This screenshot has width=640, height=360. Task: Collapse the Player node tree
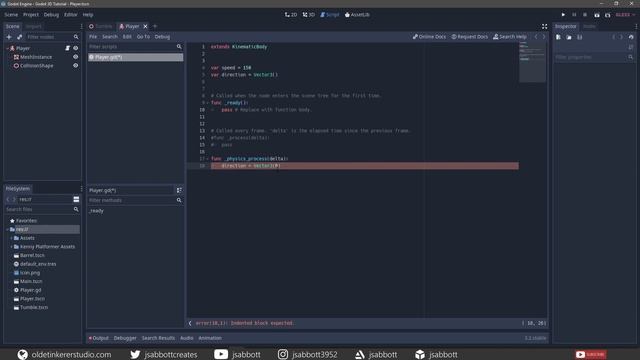click(7, 48)
